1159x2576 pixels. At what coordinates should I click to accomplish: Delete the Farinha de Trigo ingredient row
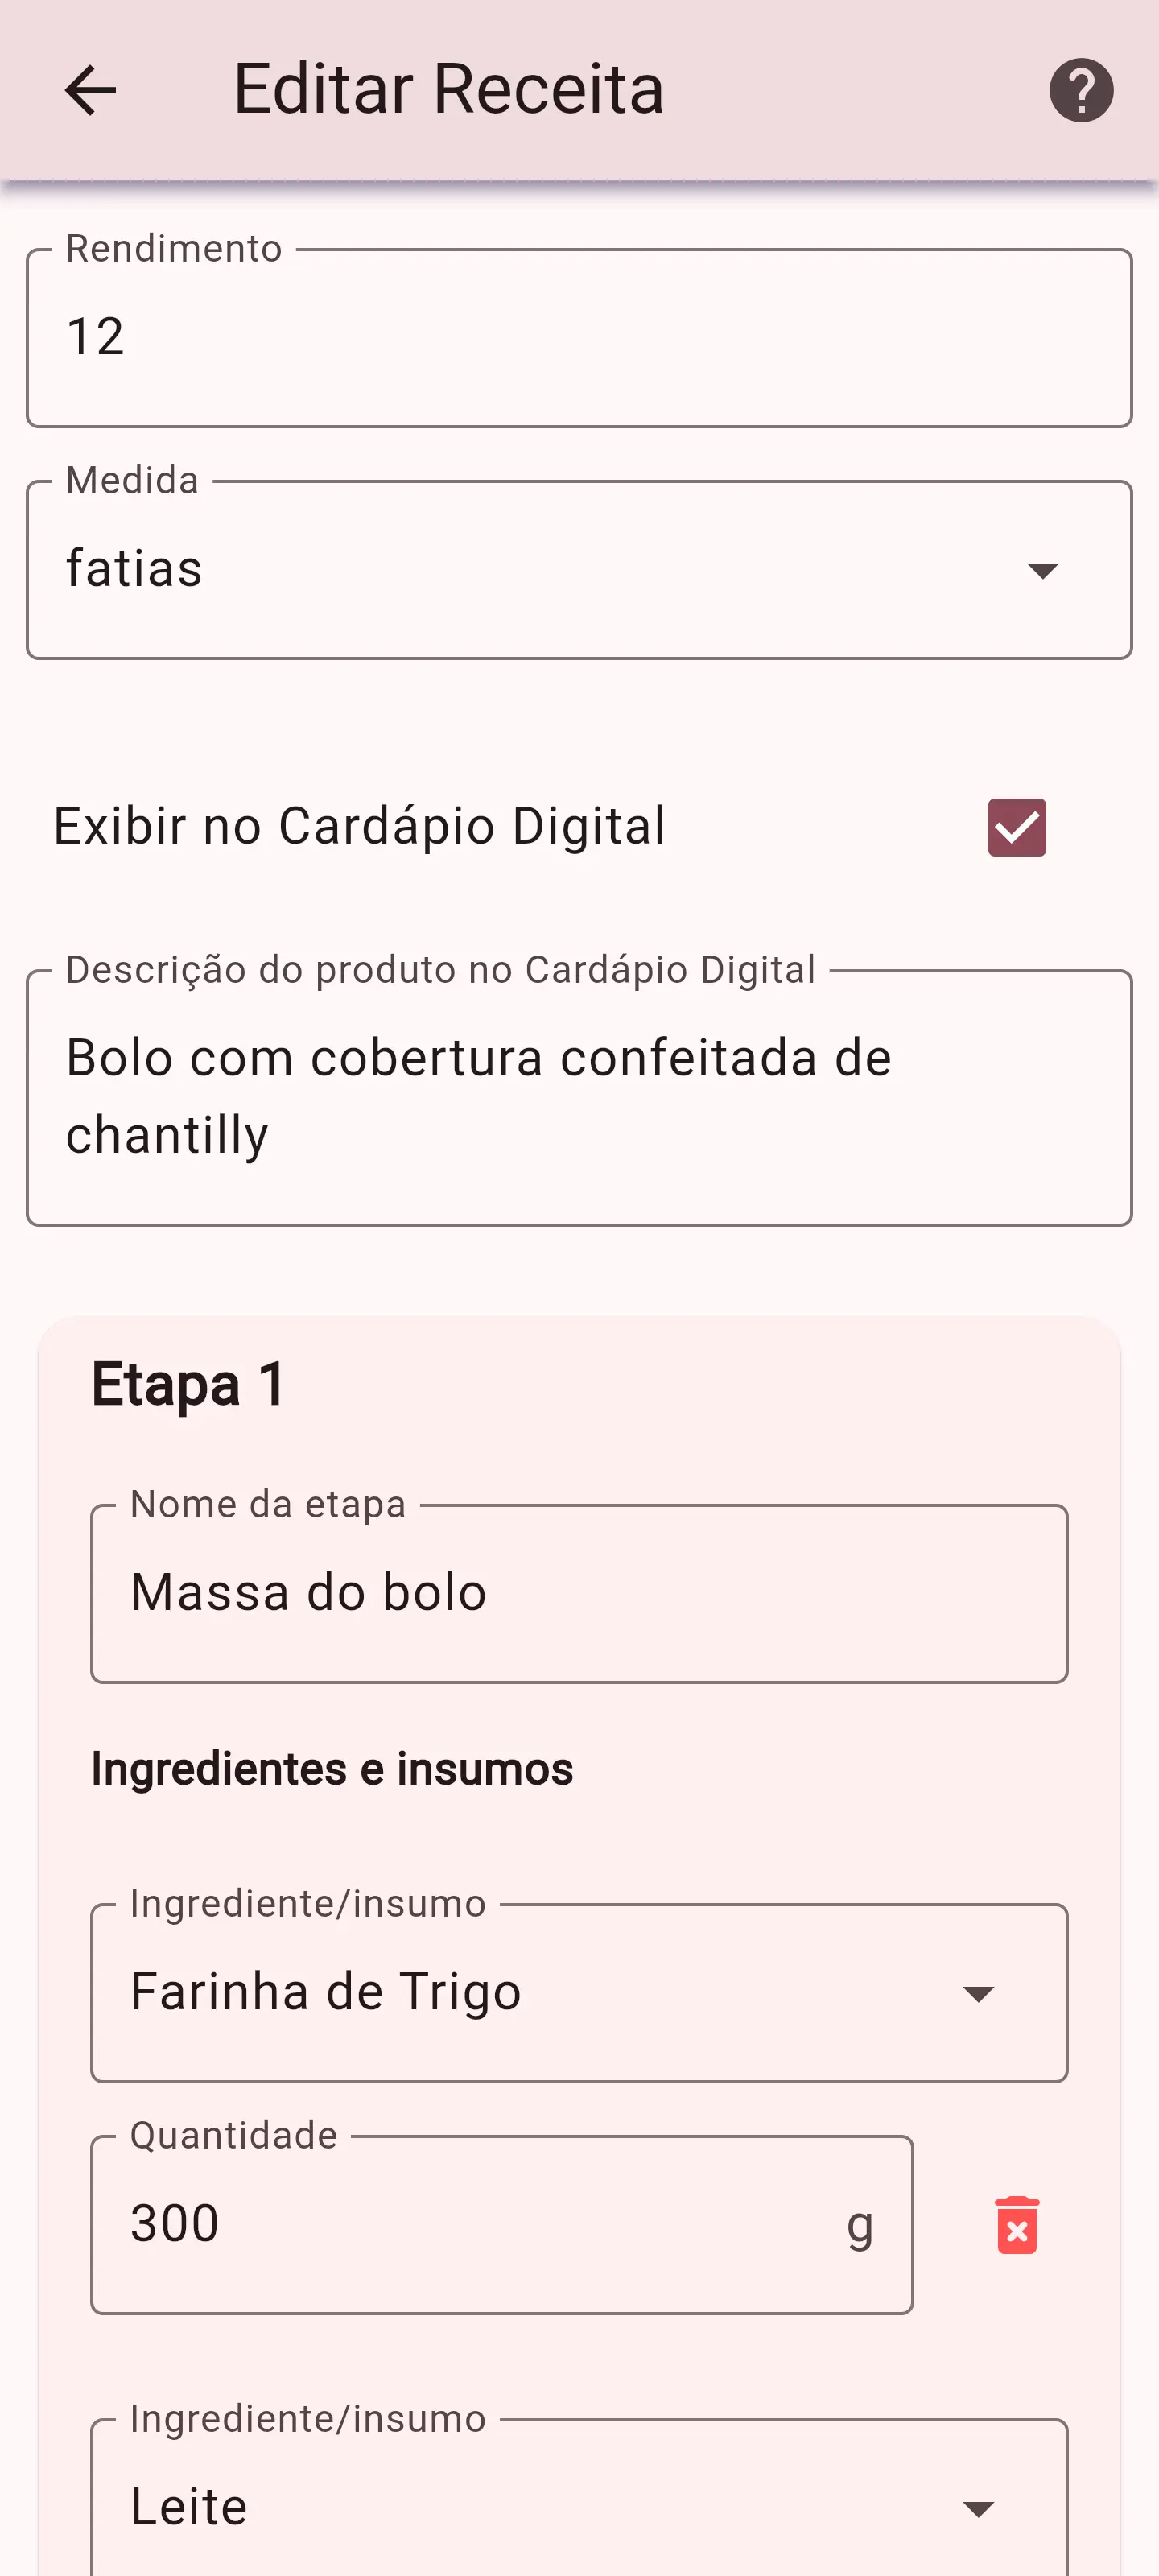point(1017,2225)
